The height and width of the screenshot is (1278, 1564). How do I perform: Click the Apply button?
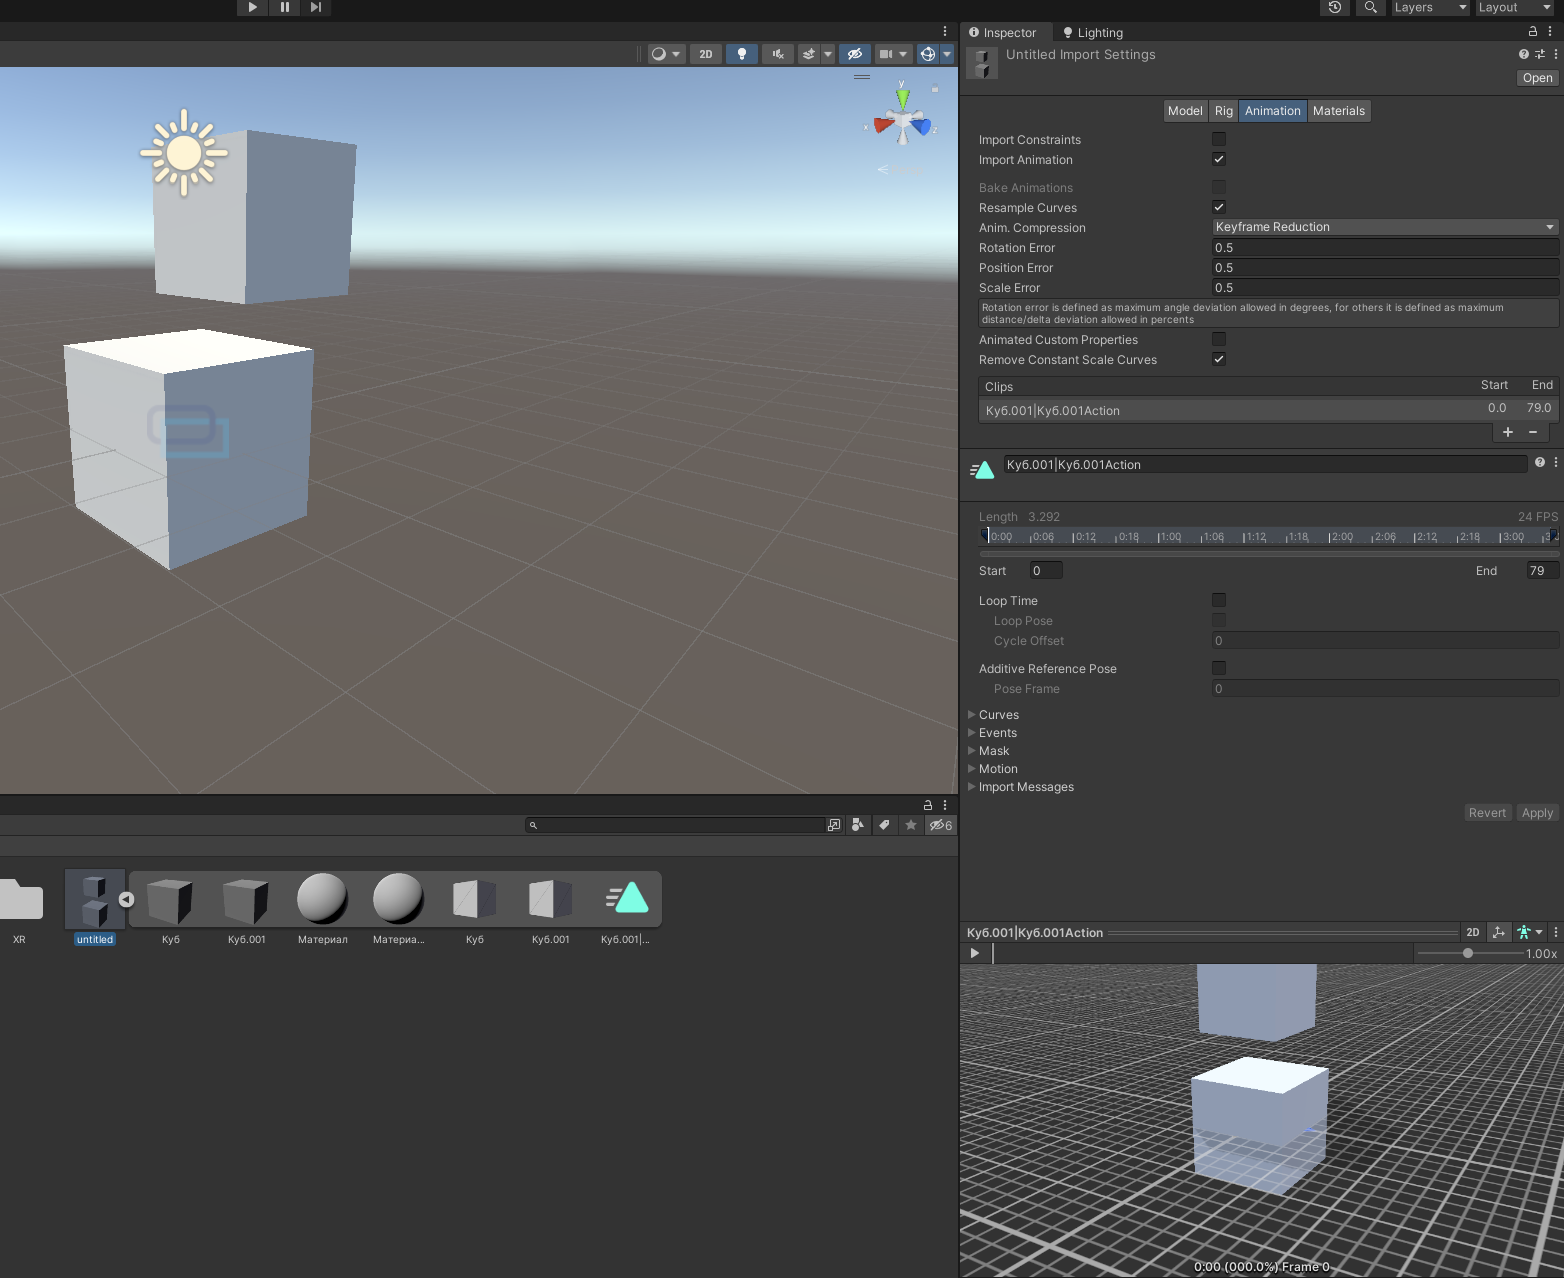pyautogui.click(x=1537, y=813)
